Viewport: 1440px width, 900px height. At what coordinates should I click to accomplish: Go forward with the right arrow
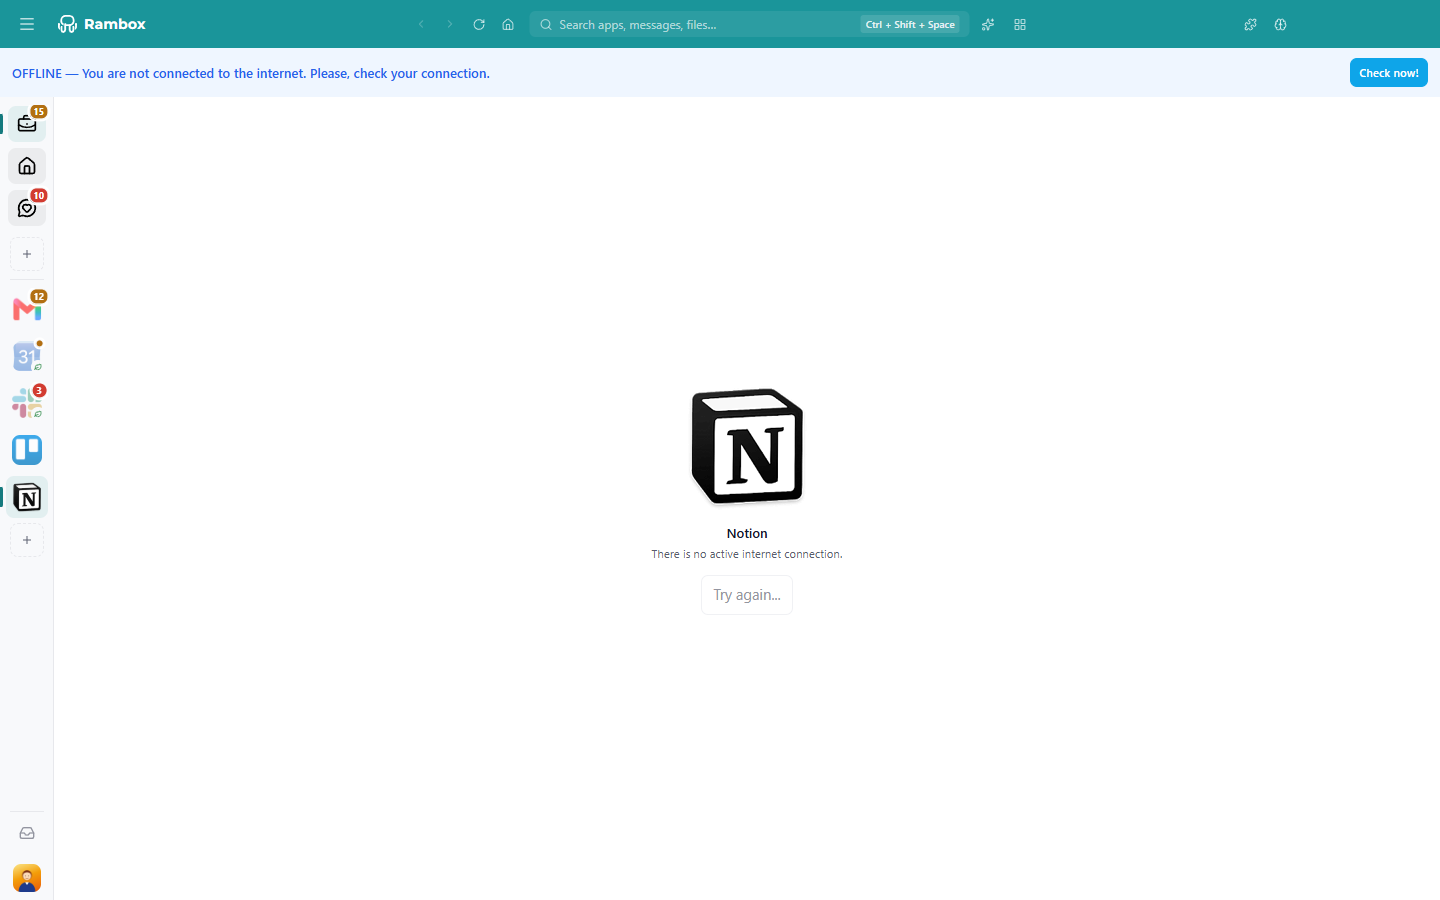pyautogui.click(x=450, y=24)
